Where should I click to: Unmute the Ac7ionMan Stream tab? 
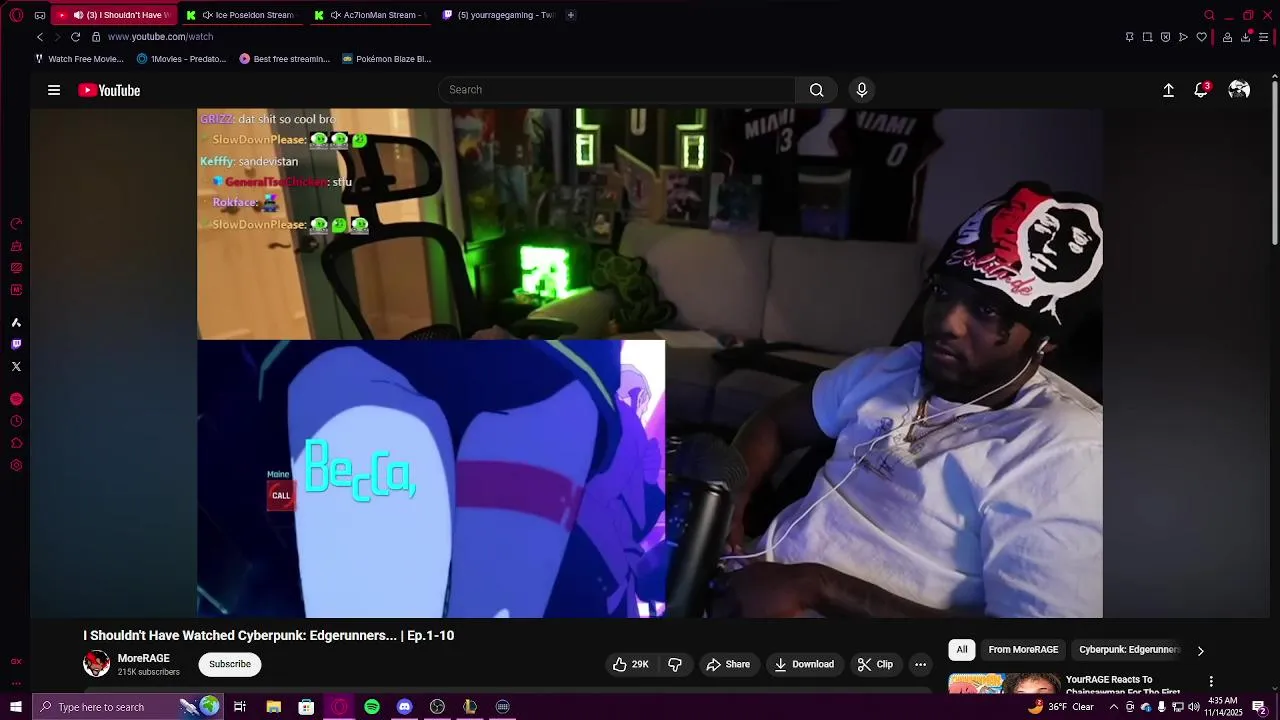click(335, 15)
